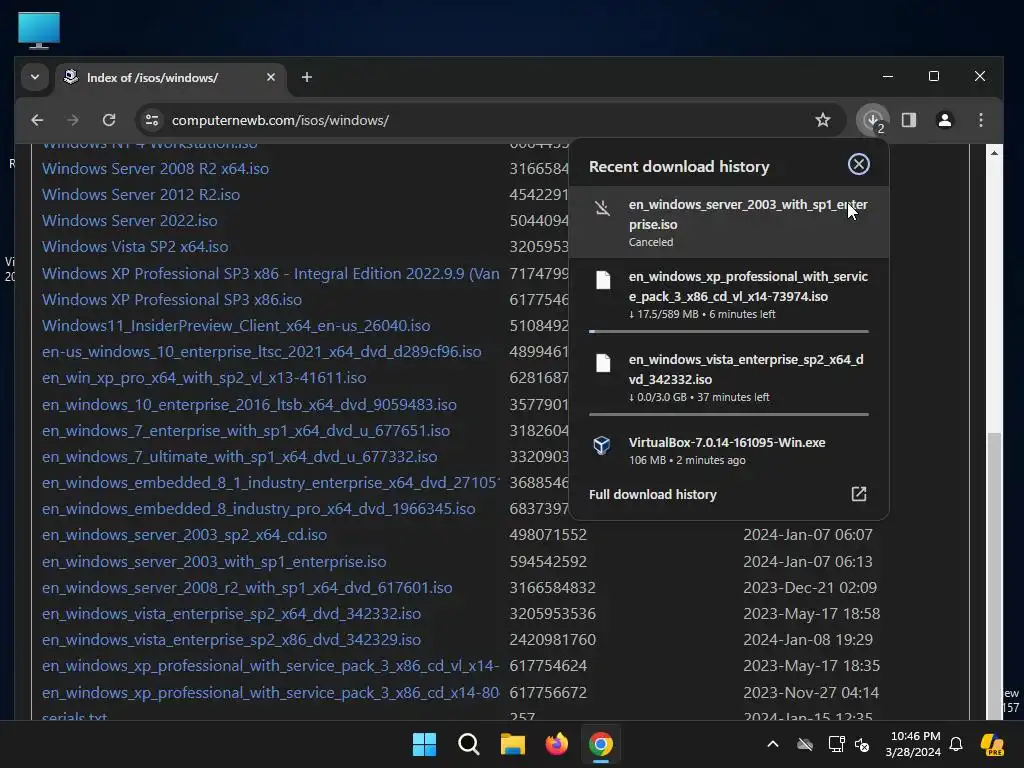The image size is (1024, 768).
Task: Click Windows Vista SP2 x64.iso link
Action: coord(135,247)
